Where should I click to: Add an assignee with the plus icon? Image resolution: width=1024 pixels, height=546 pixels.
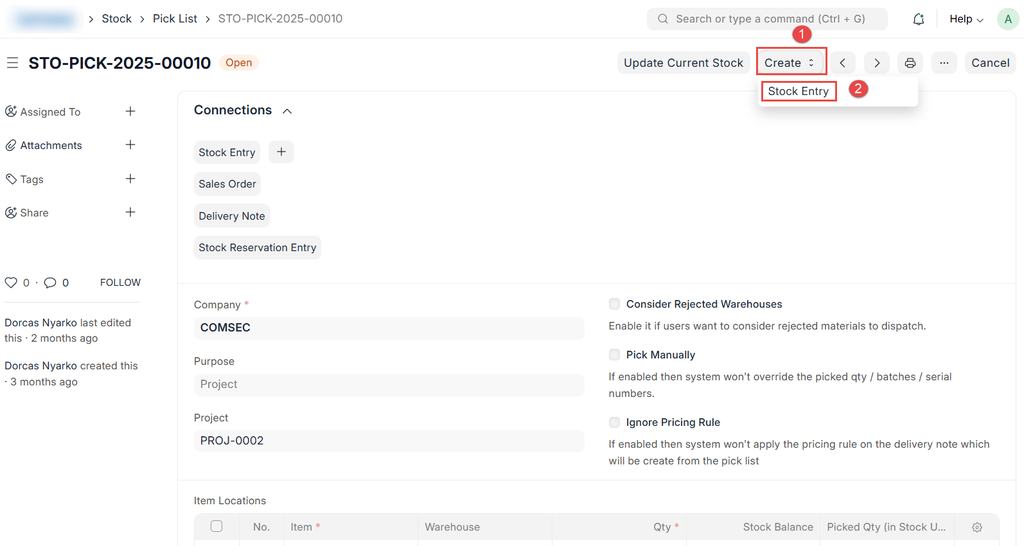(130, 112)
